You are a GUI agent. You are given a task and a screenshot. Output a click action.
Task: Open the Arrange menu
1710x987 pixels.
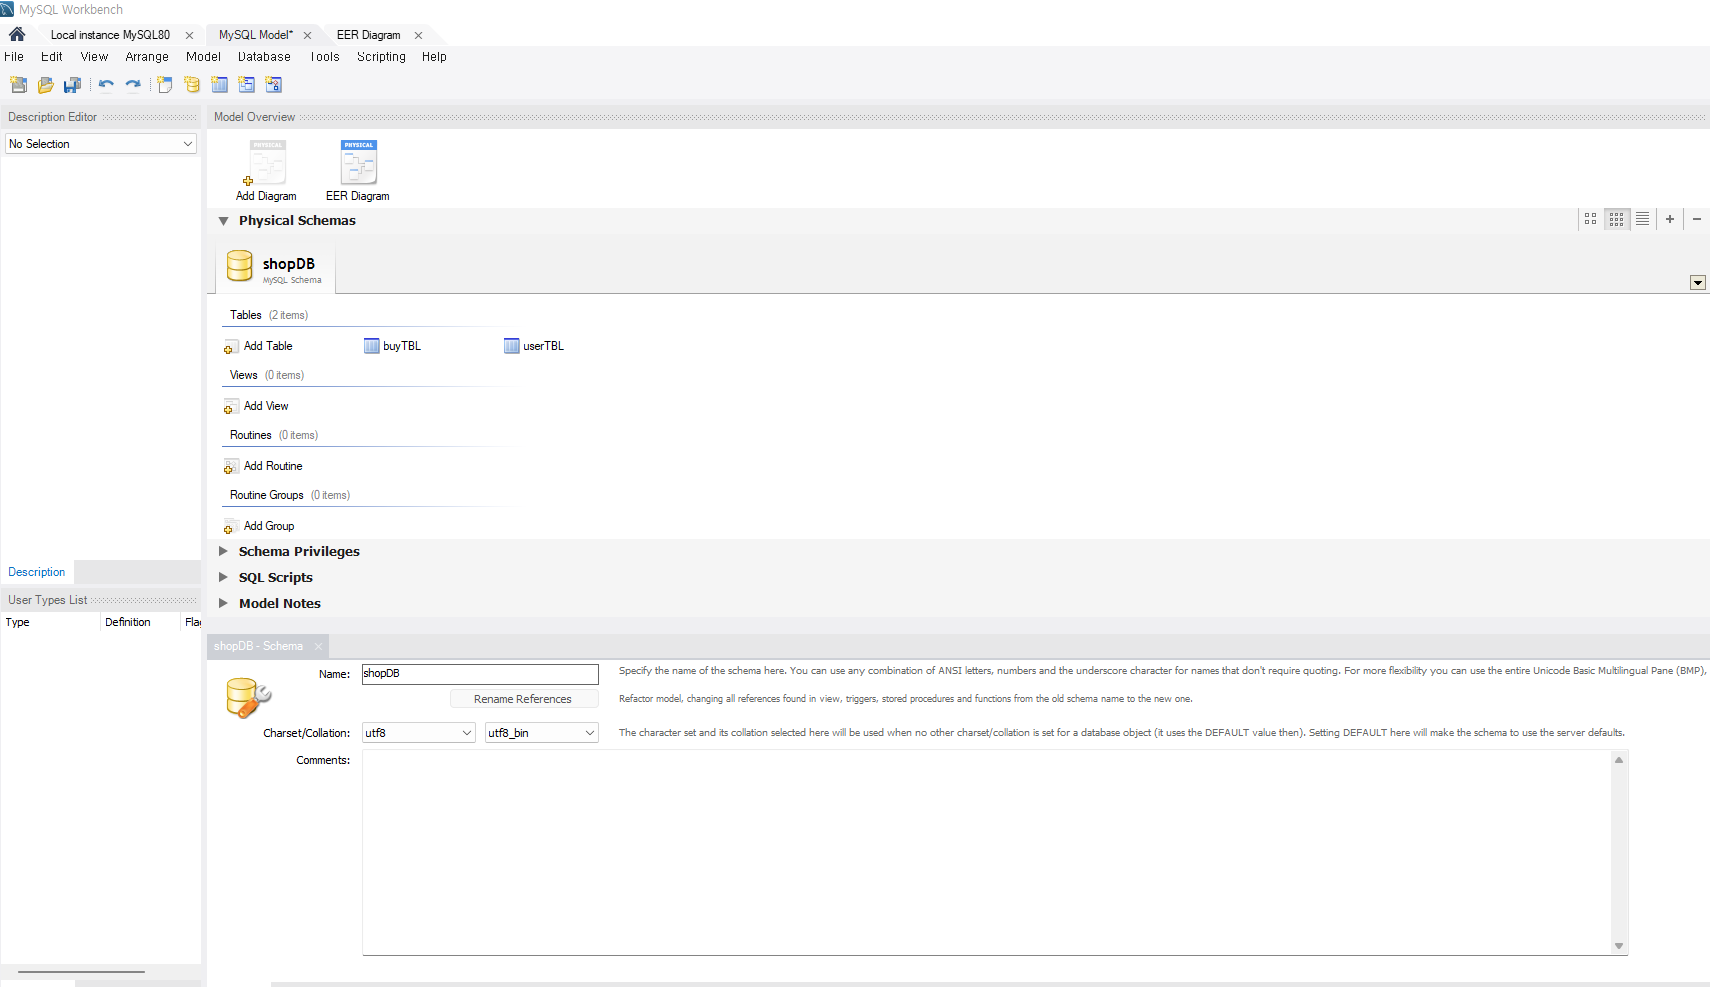point(147,57)
